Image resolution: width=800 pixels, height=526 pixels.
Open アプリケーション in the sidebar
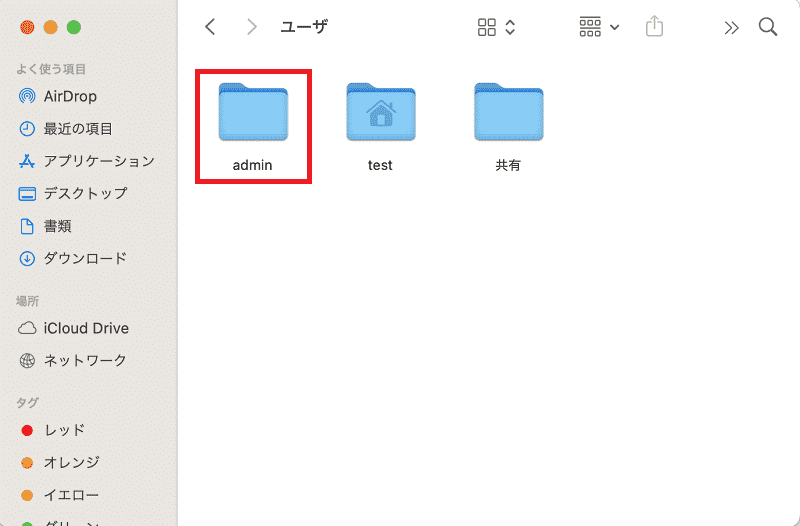click(86, 161)
